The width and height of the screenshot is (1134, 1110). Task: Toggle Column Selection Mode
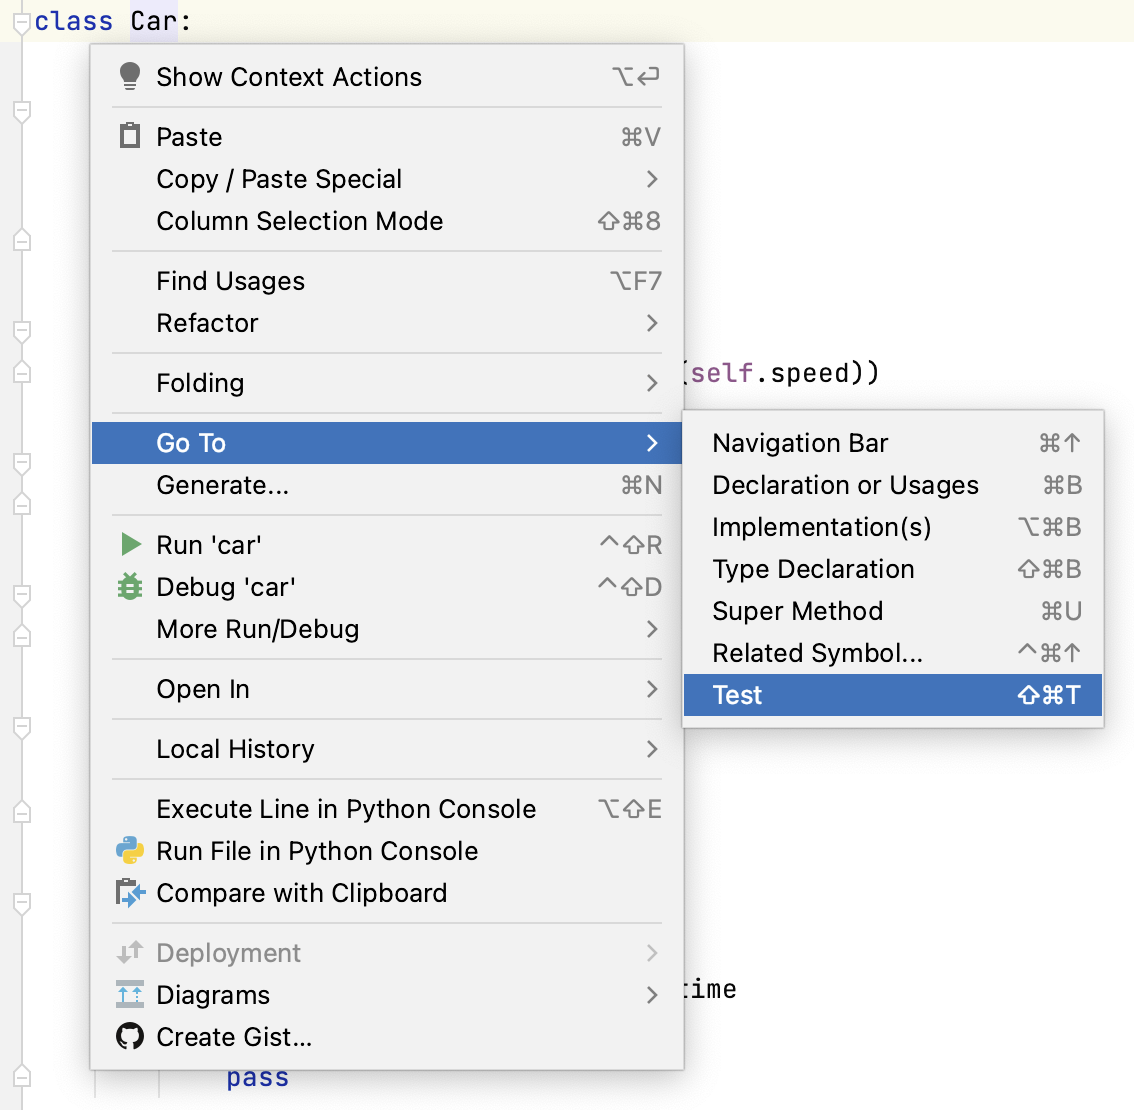[299, 221]
